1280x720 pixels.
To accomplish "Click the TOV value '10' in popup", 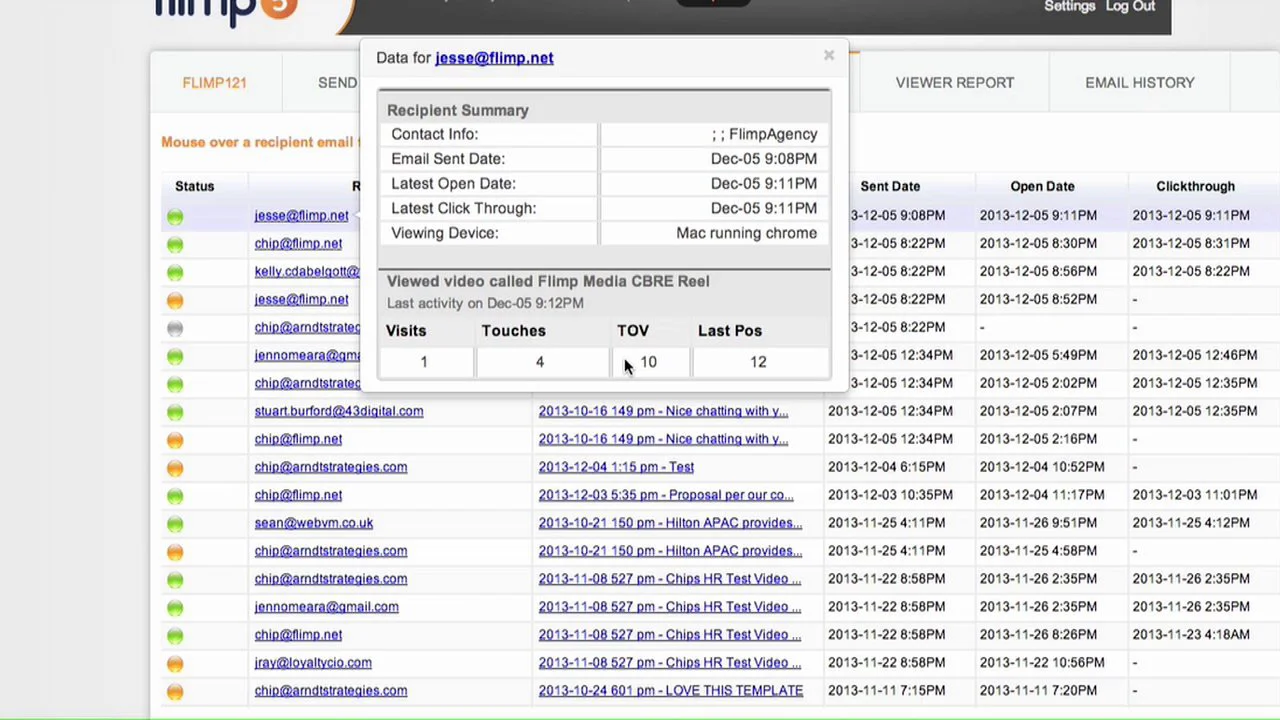I will pos(648,362).
